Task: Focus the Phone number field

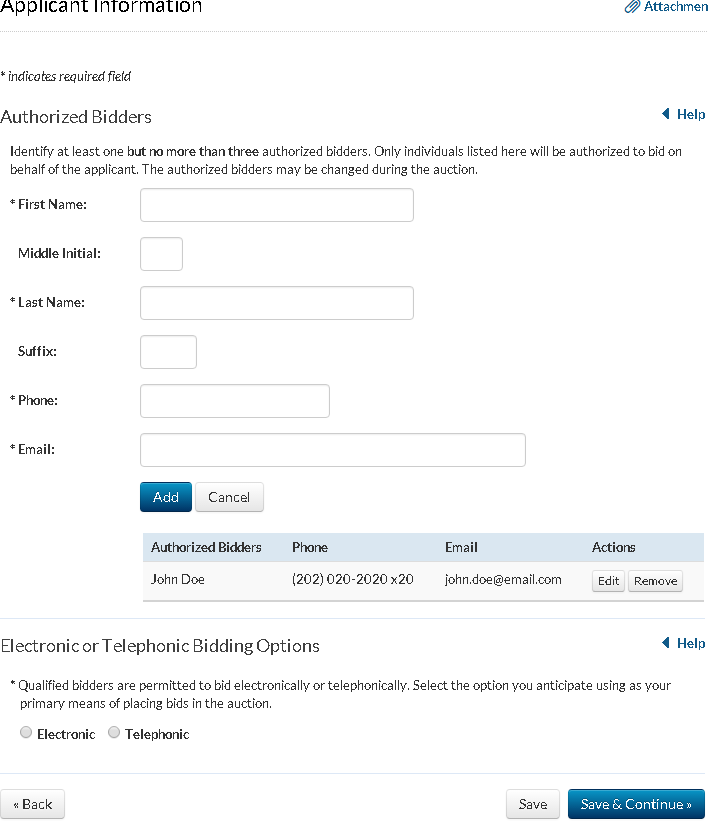Action: [x=234, y=401]
